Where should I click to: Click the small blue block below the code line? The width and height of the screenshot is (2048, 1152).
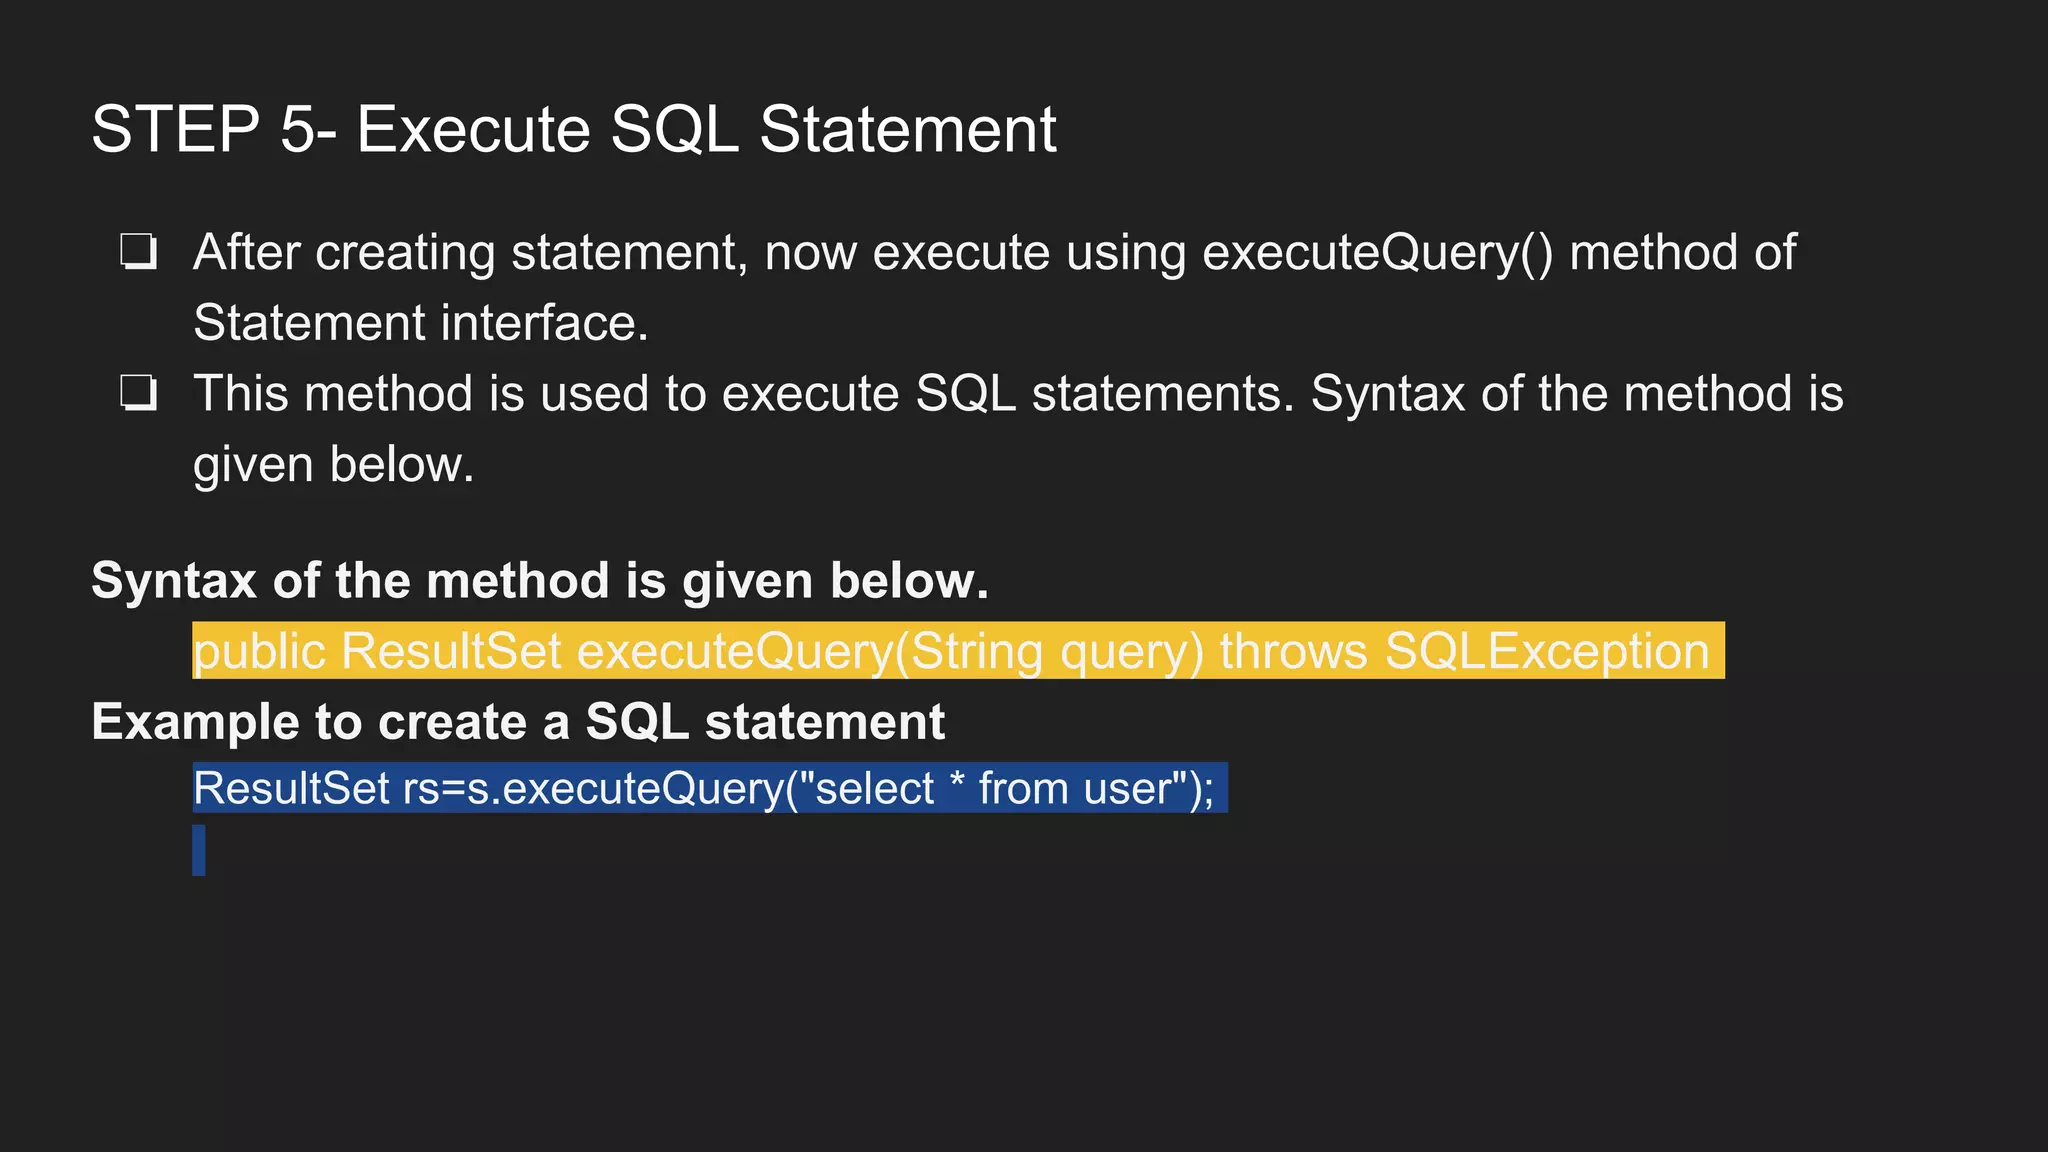click(x=199, y=850)
